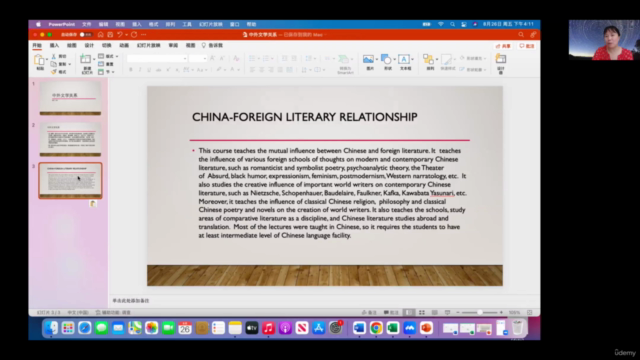Toggle Italic formatting
640x360 pixels.
[140, 70]
